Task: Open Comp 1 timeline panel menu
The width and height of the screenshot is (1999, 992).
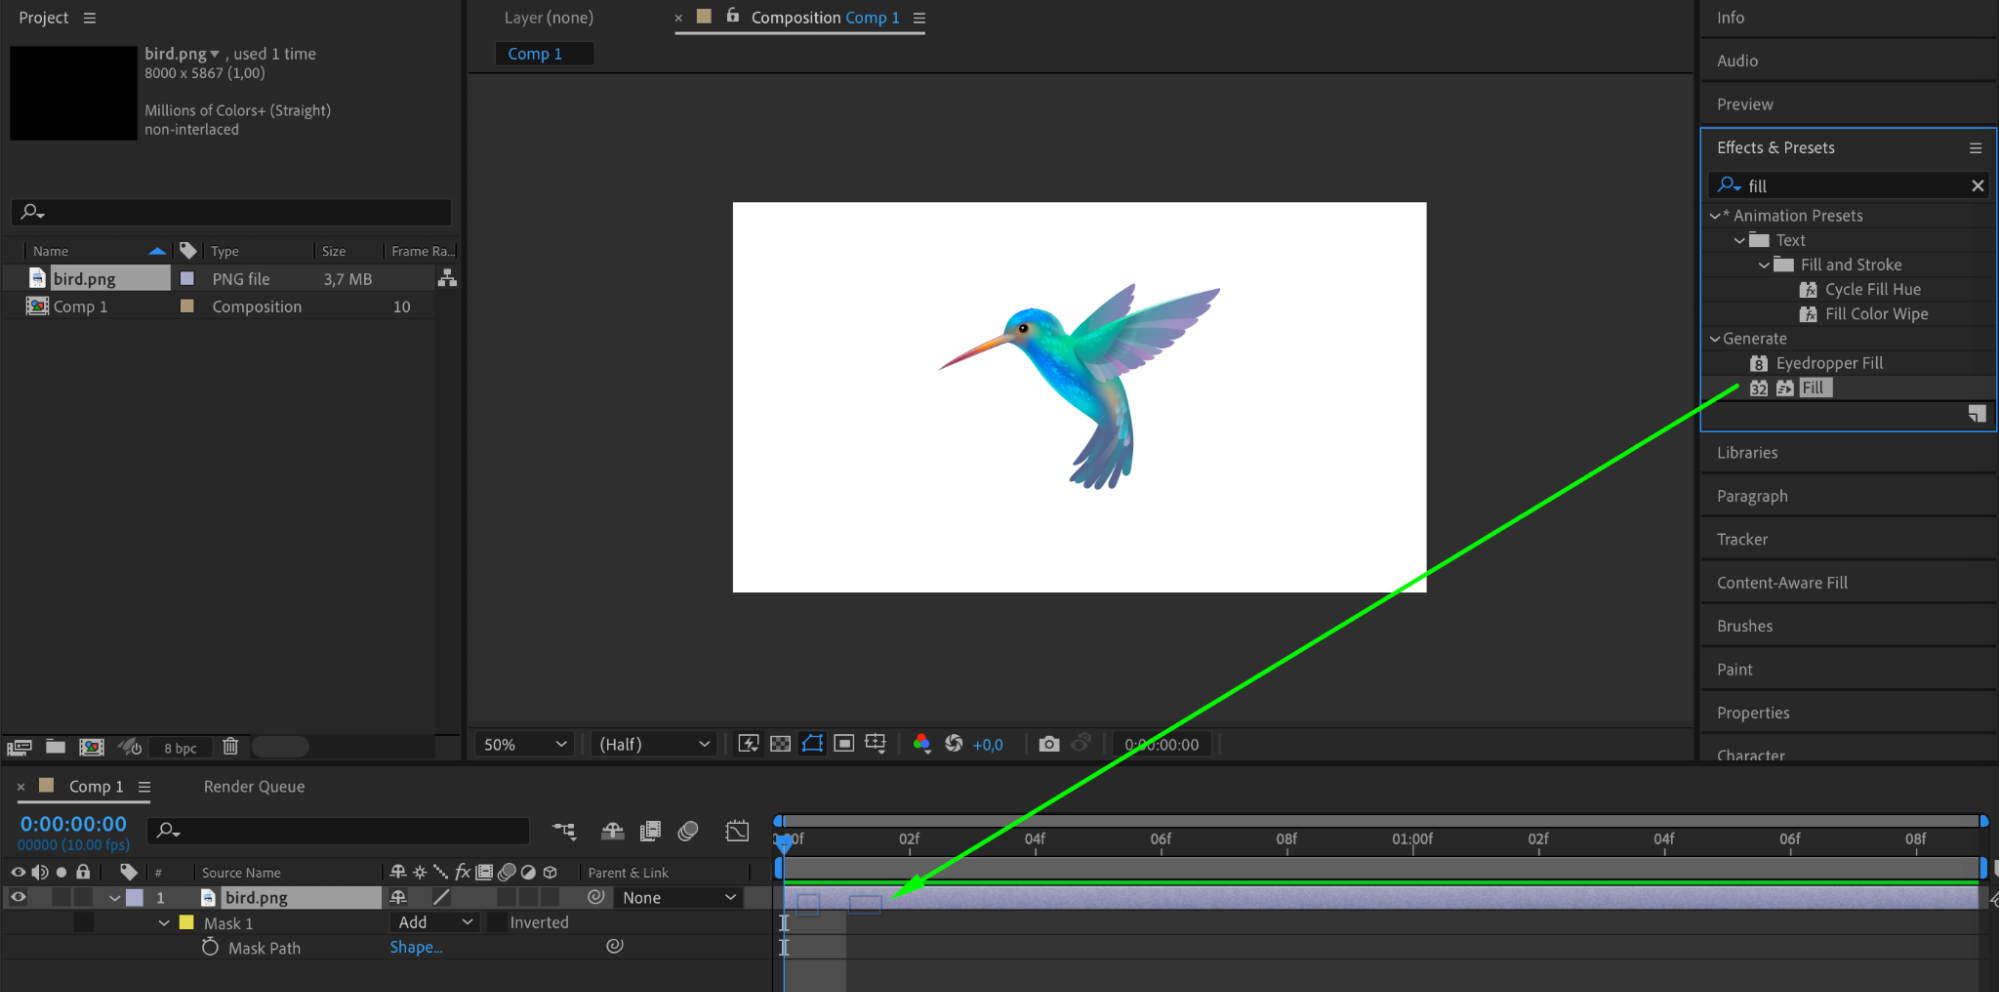Action: (x=144, y=787)
